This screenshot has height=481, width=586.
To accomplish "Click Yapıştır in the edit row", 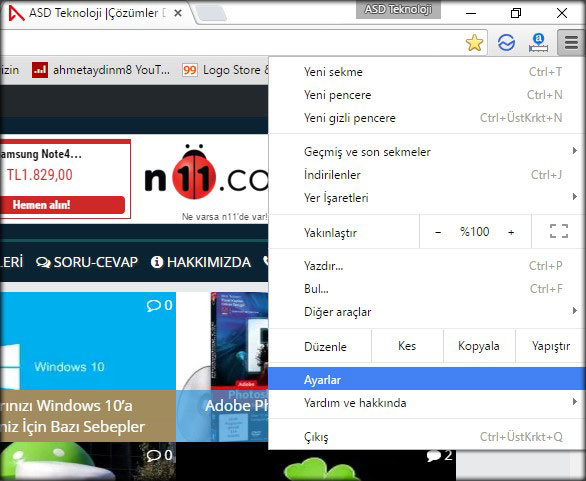I will [550, 346].
